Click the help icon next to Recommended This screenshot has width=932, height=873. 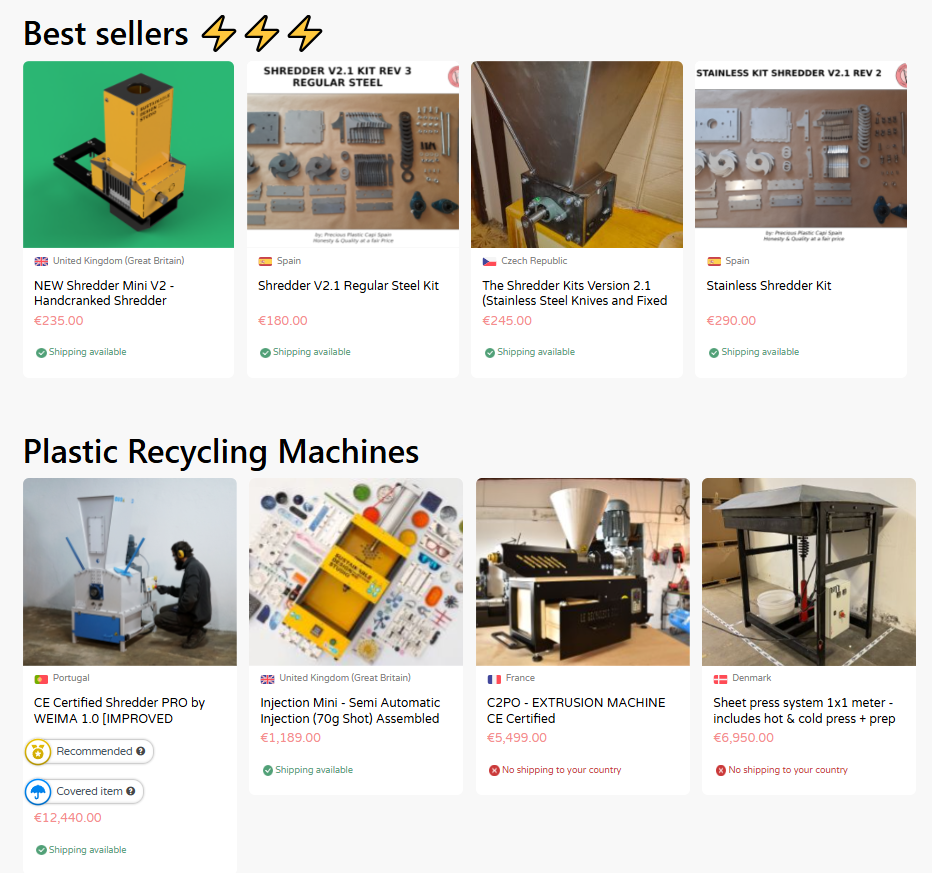click(141, 751)
